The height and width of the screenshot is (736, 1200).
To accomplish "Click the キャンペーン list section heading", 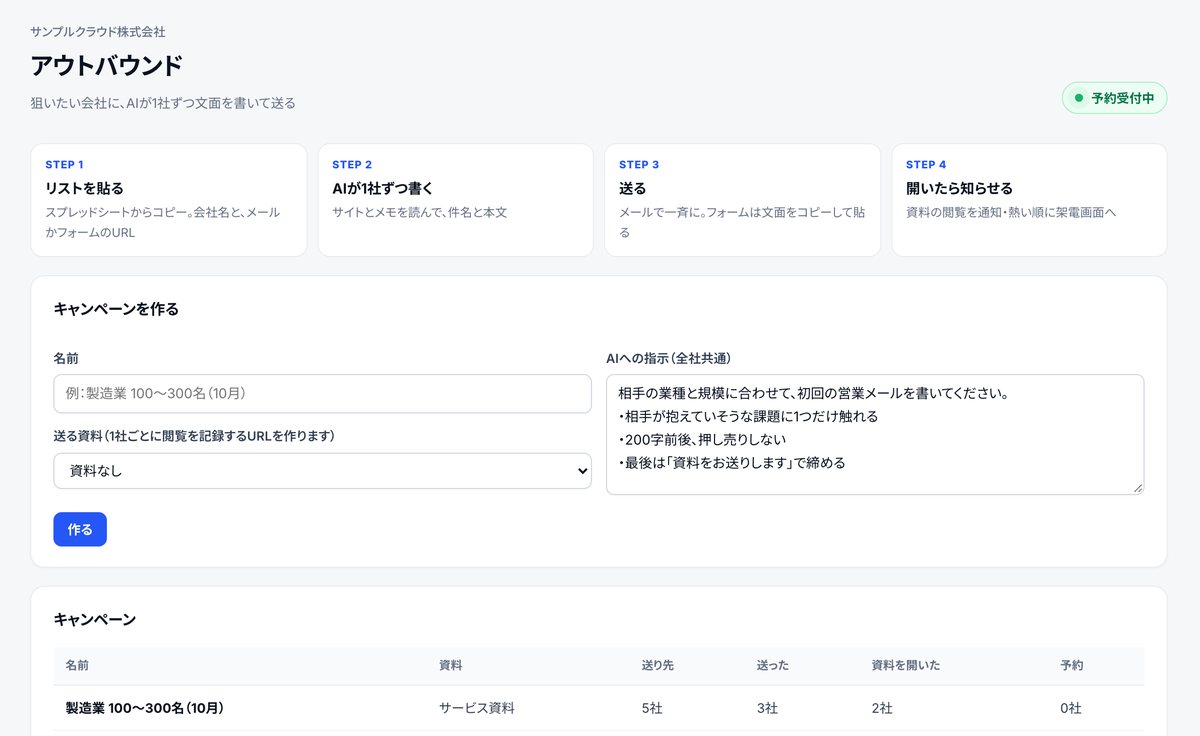I will 95,619.
